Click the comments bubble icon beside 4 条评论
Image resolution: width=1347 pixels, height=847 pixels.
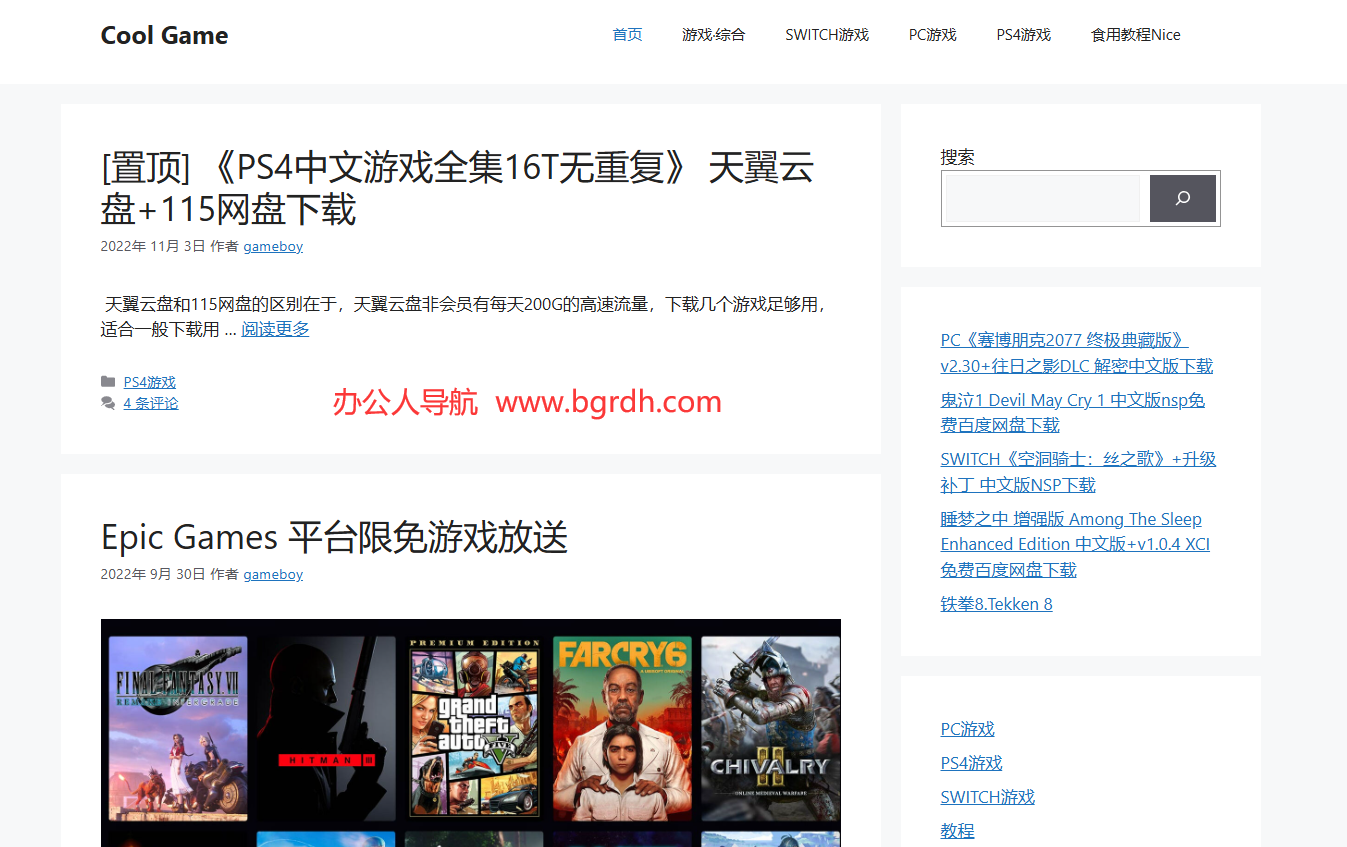(108, 403)
